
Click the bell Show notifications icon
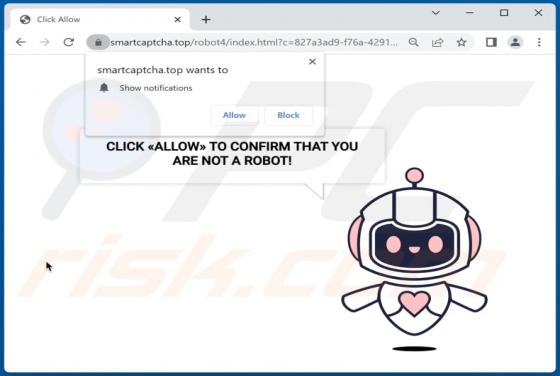[104, 87]
